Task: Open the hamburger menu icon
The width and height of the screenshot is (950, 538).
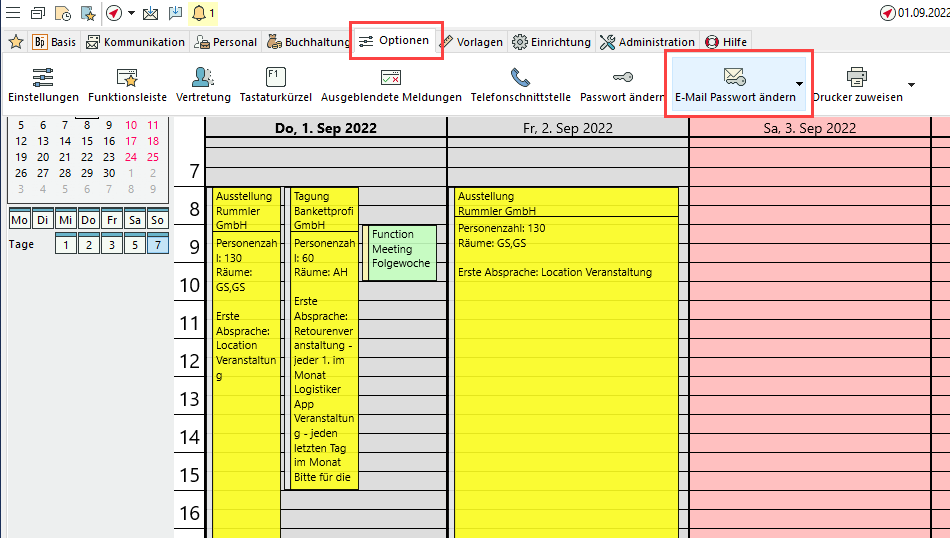Action: click(12, 13)
